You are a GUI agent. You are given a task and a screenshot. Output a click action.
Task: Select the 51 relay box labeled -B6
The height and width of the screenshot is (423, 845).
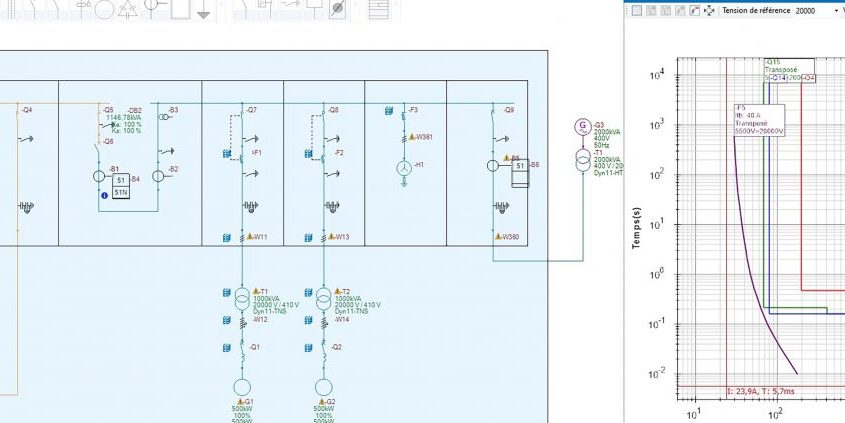[x=520, y=173]
